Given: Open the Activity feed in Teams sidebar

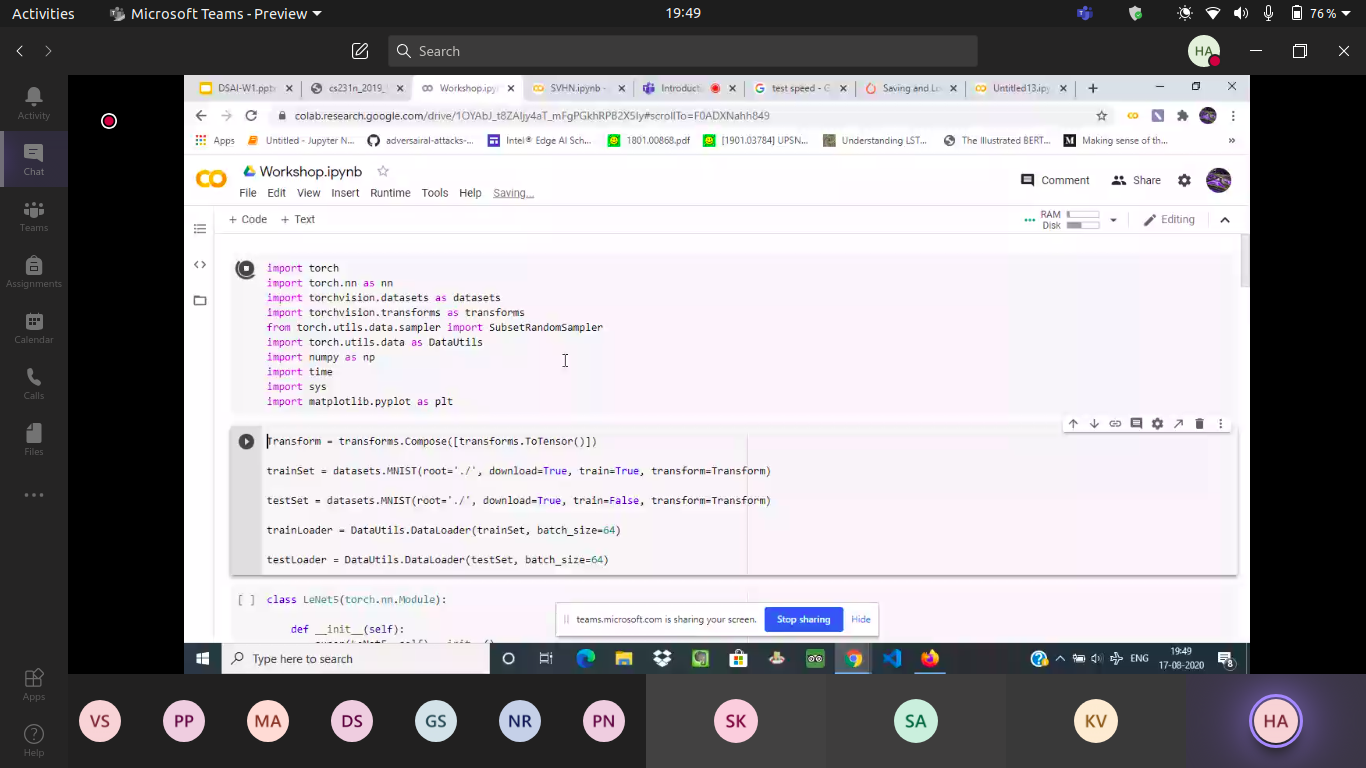Looking at the screenshot, I should tap(33, 102).
